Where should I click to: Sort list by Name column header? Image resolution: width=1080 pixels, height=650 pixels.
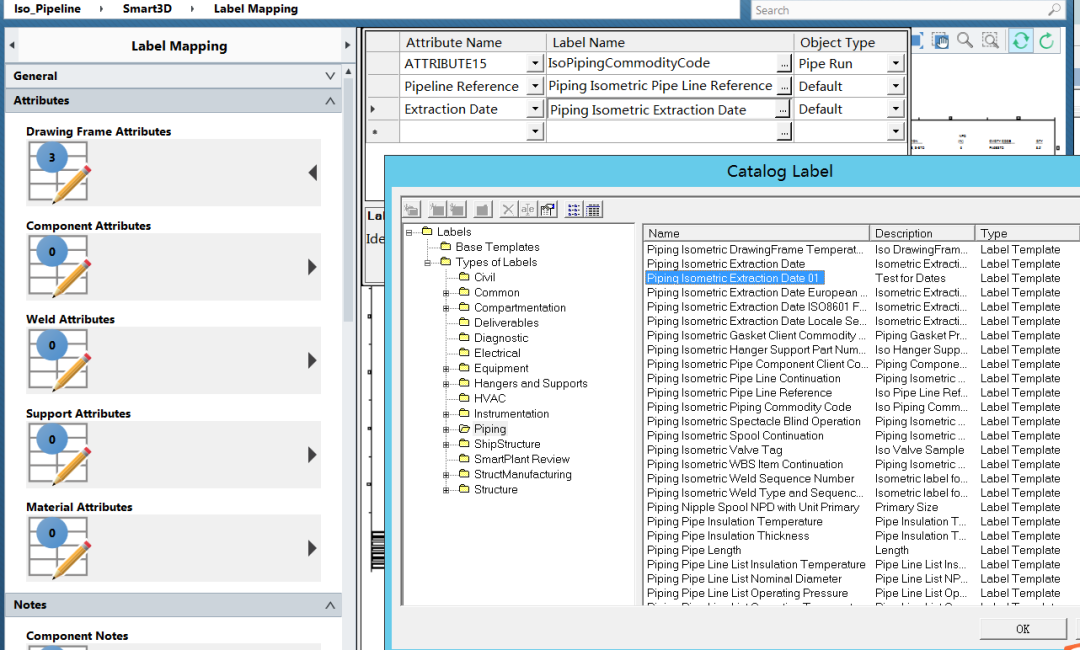click(x=756, y=233)
